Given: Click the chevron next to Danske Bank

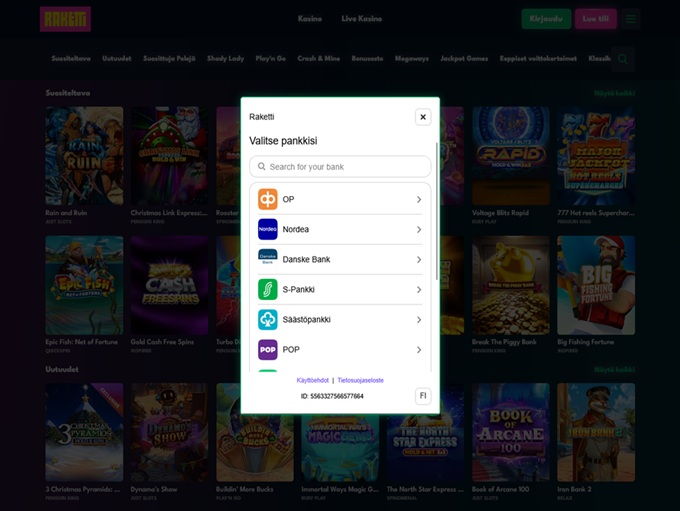Looking at the screenshot, I should click(x=418, y=259).
